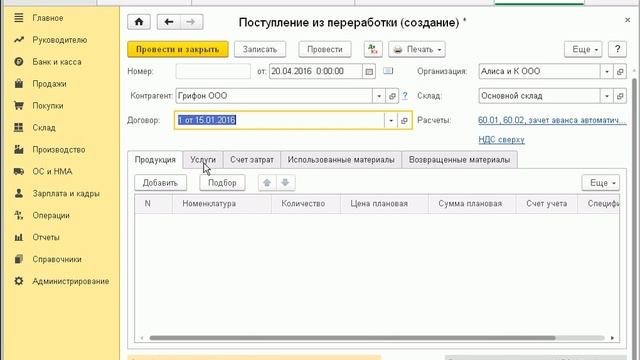Move row down with the down arrow

285,183
